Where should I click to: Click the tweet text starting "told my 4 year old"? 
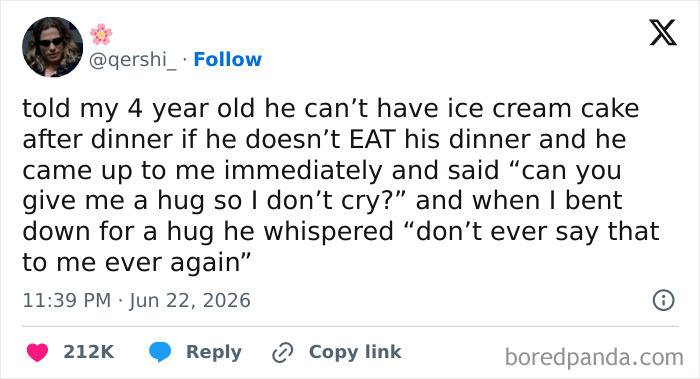(x=341, y=185)
